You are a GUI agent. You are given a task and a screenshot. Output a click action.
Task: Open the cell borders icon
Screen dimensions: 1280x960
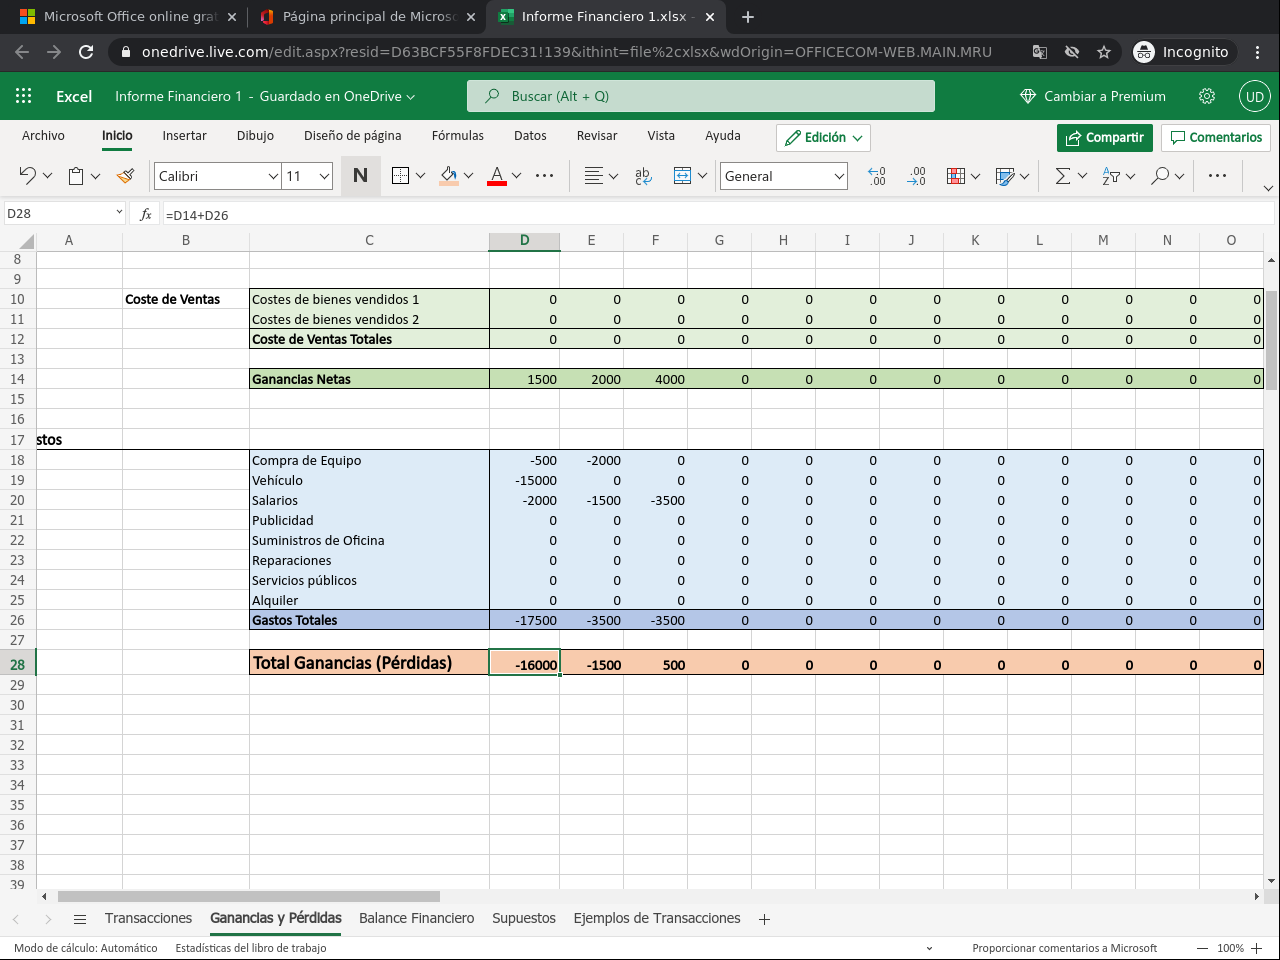400,176
